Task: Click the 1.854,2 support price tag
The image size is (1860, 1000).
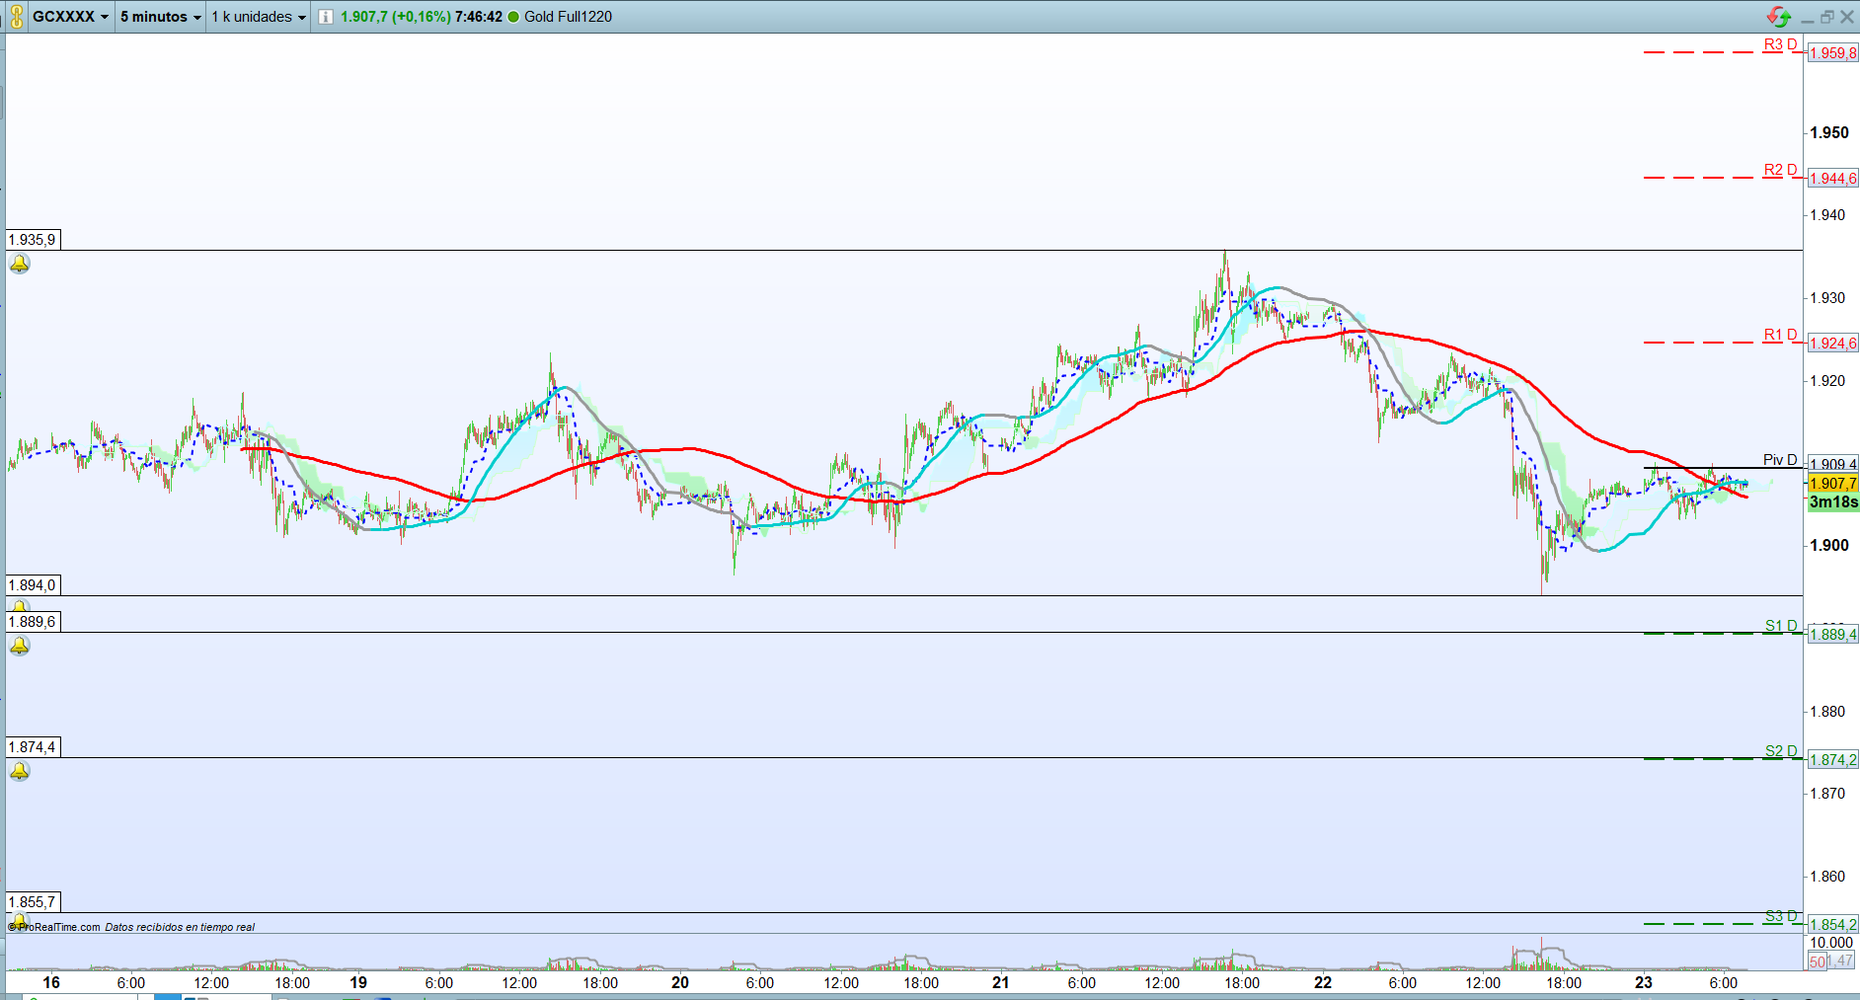Action: click(1833, 924)
